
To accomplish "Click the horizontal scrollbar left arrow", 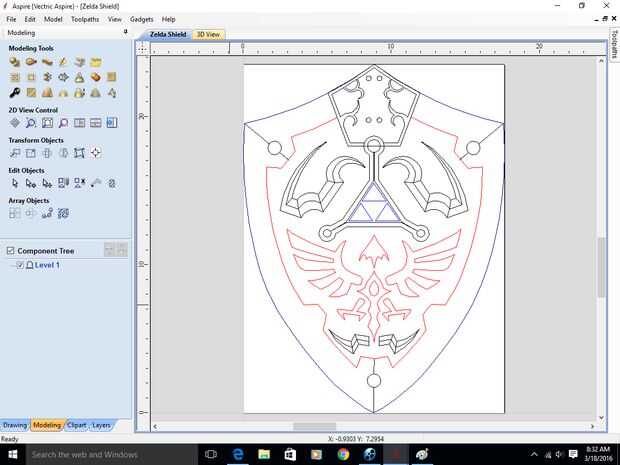I will [155, 426].
